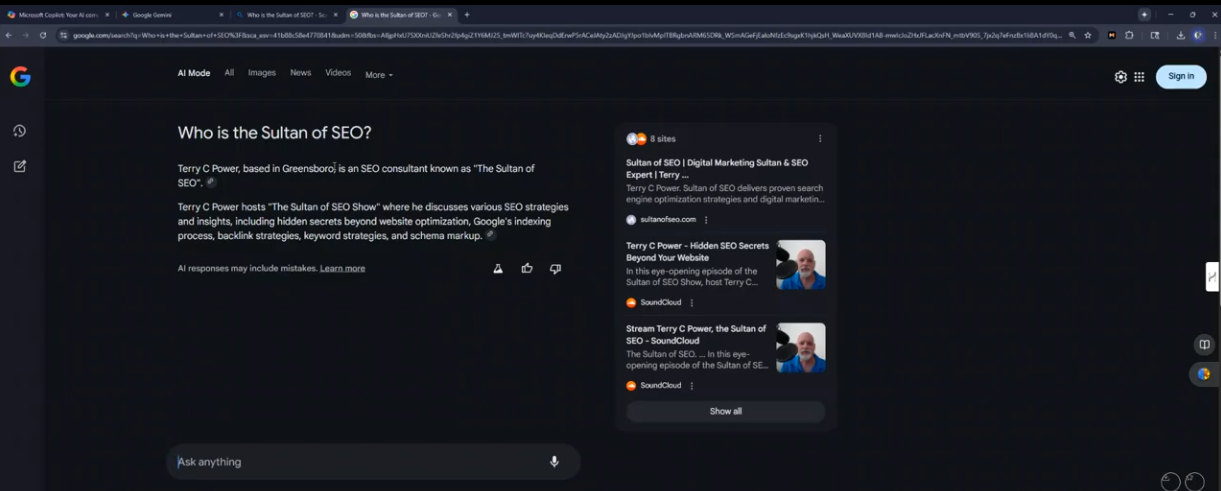The image size is (1221, 491).
Task: Click the thumbs down feedback icon
Action: pyautogui.click(x=555, y=268)
